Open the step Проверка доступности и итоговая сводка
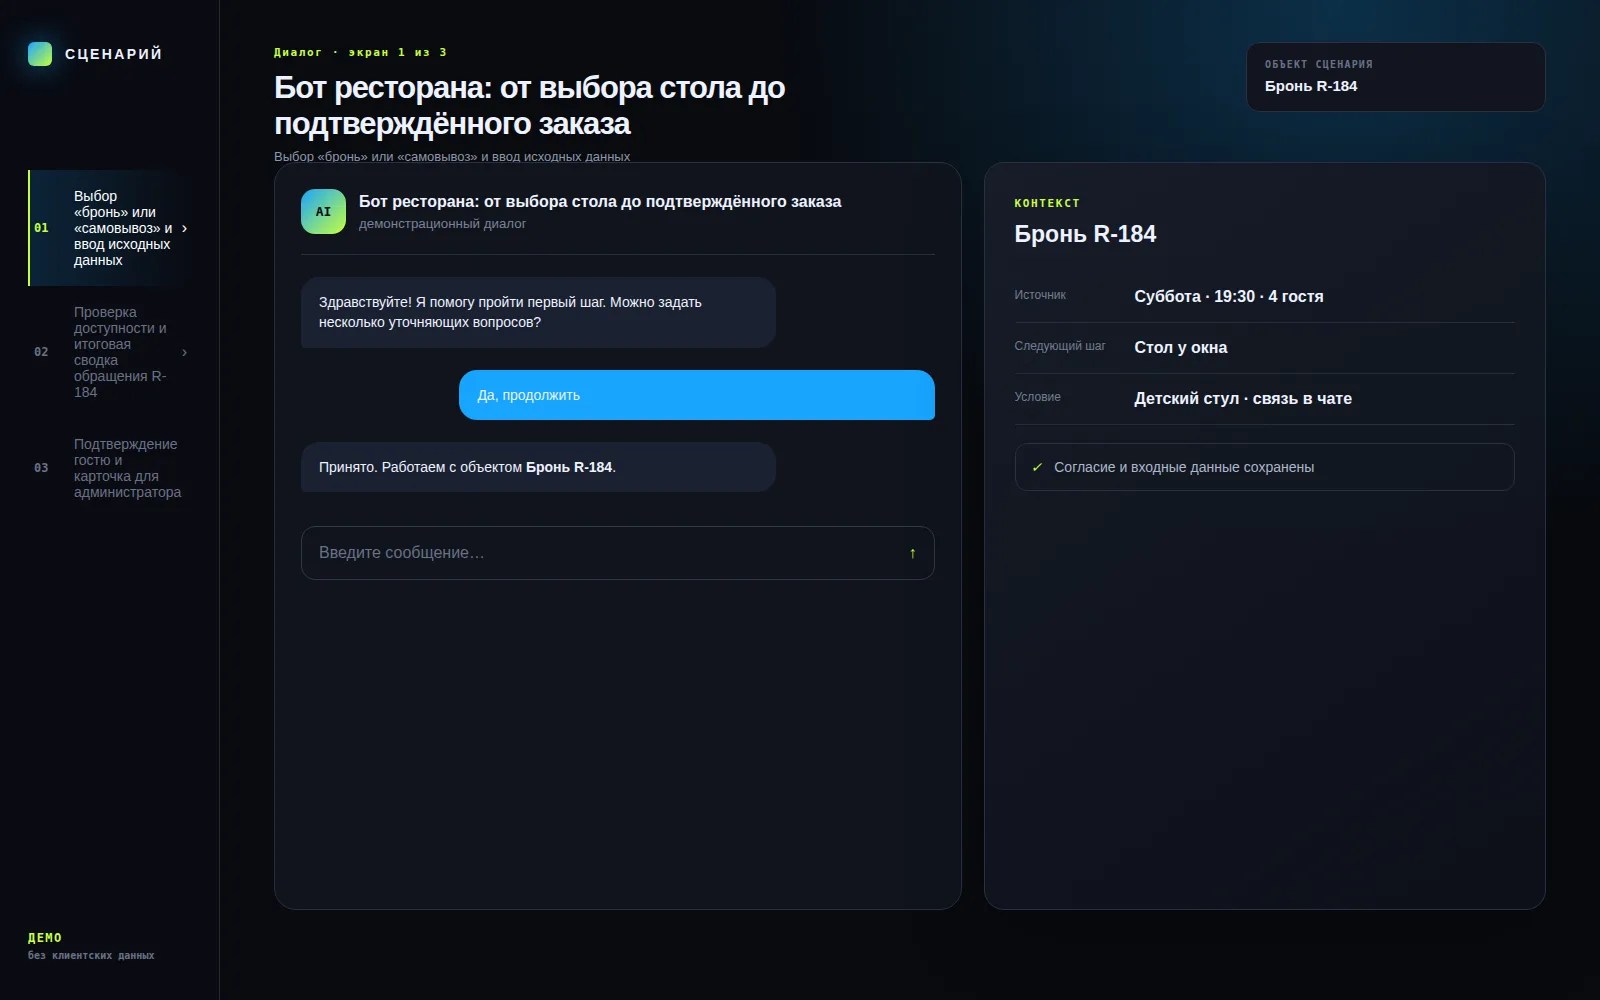 click(110, 352)
